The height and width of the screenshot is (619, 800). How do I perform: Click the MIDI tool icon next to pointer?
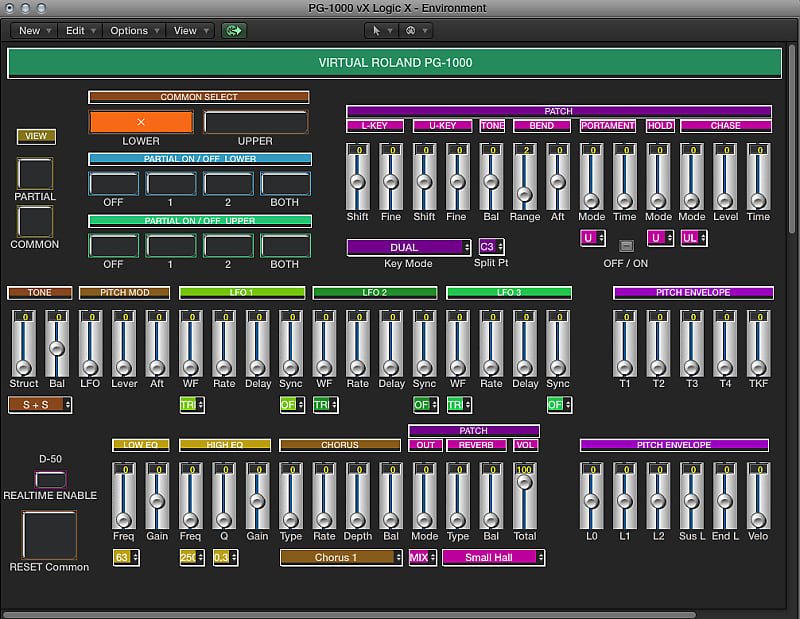(409, 31)
